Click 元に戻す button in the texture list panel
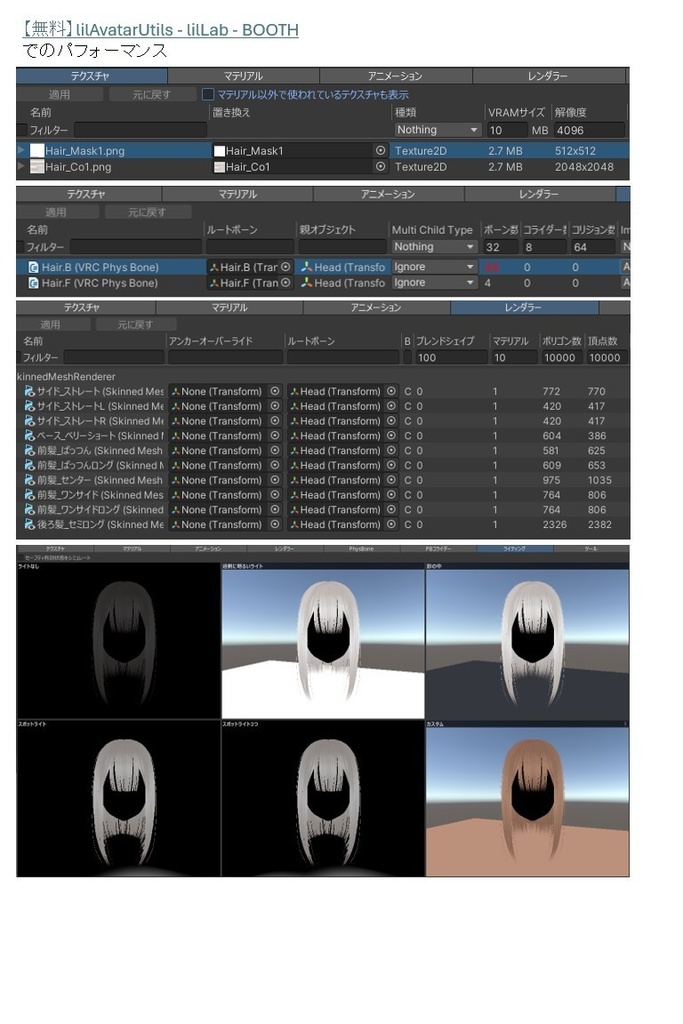The image size is (683, 1024). click(x=151, y=95)
